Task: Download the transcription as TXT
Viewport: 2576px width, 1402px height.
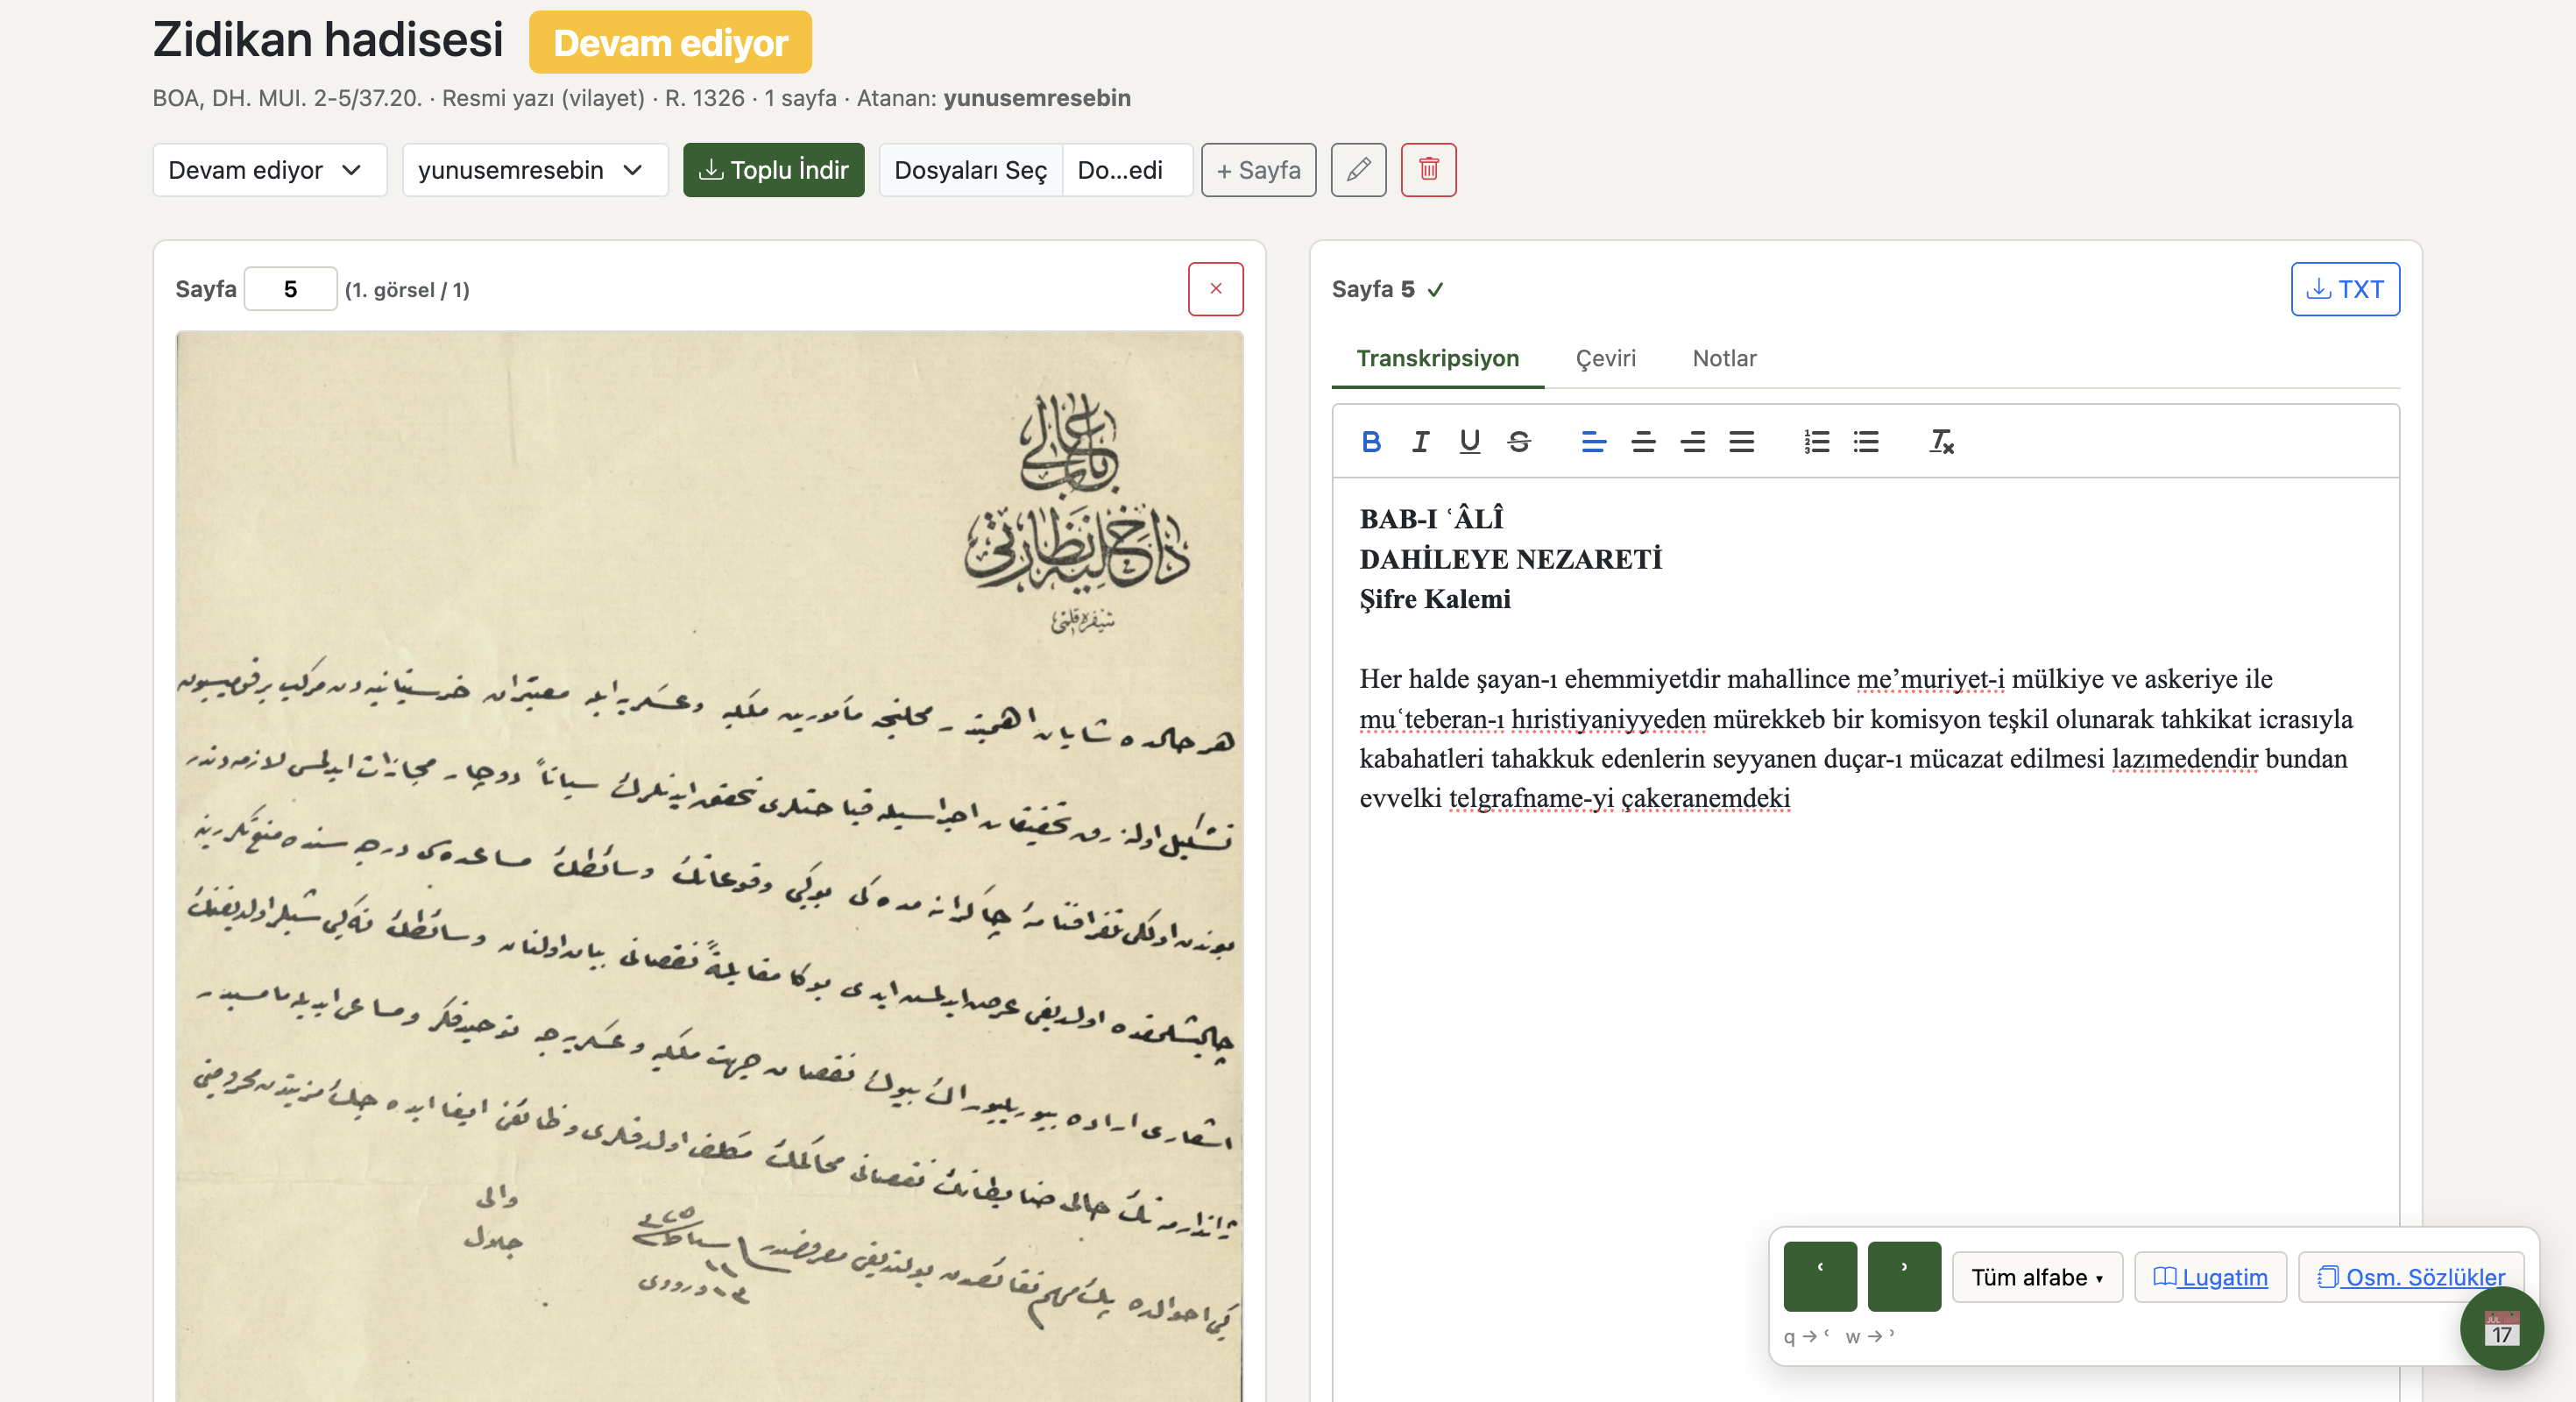Action: click(x=2344, y=289)
